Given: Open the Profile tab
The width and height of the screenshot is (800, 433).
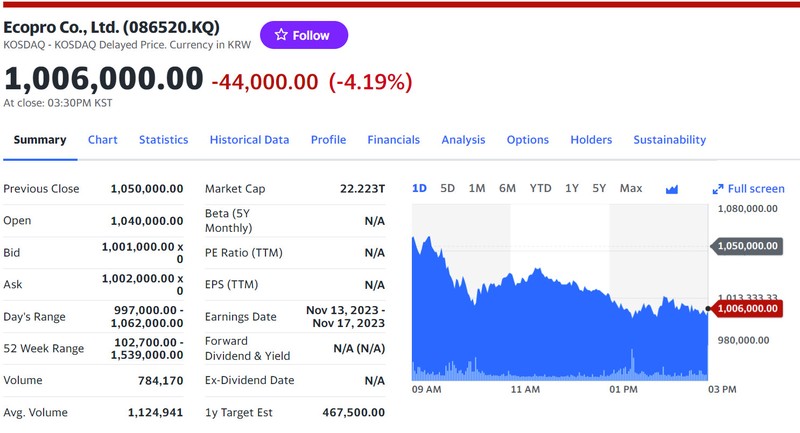Looking at the screenshot, I should pos(328,140).
